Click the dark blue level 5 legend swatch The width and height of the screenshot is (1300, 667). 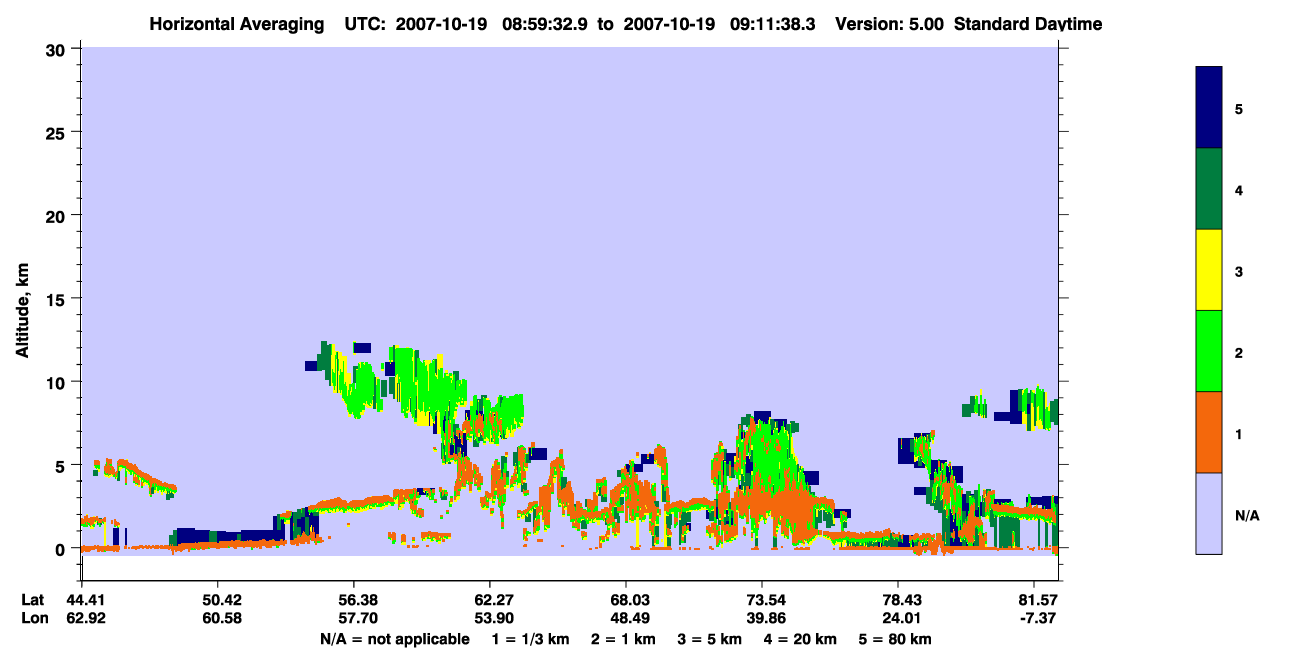pos(1209,107)
